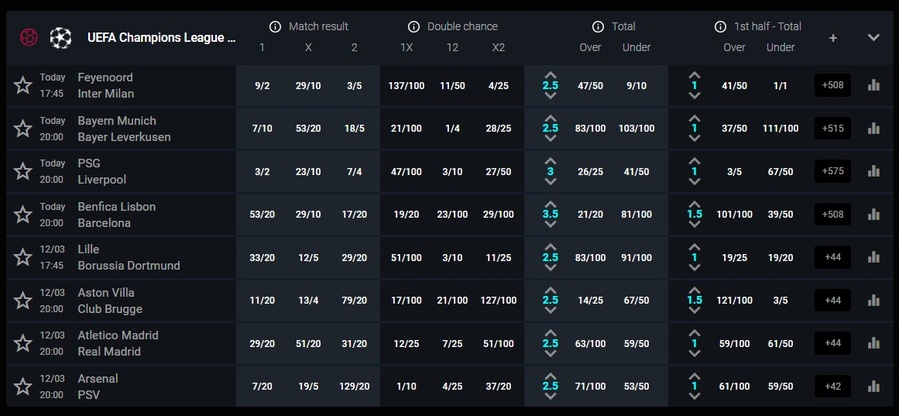This screenshot has height=416, width=899.
Task: Star the PSG vs Liverpool match
Action: coord(23,171)
